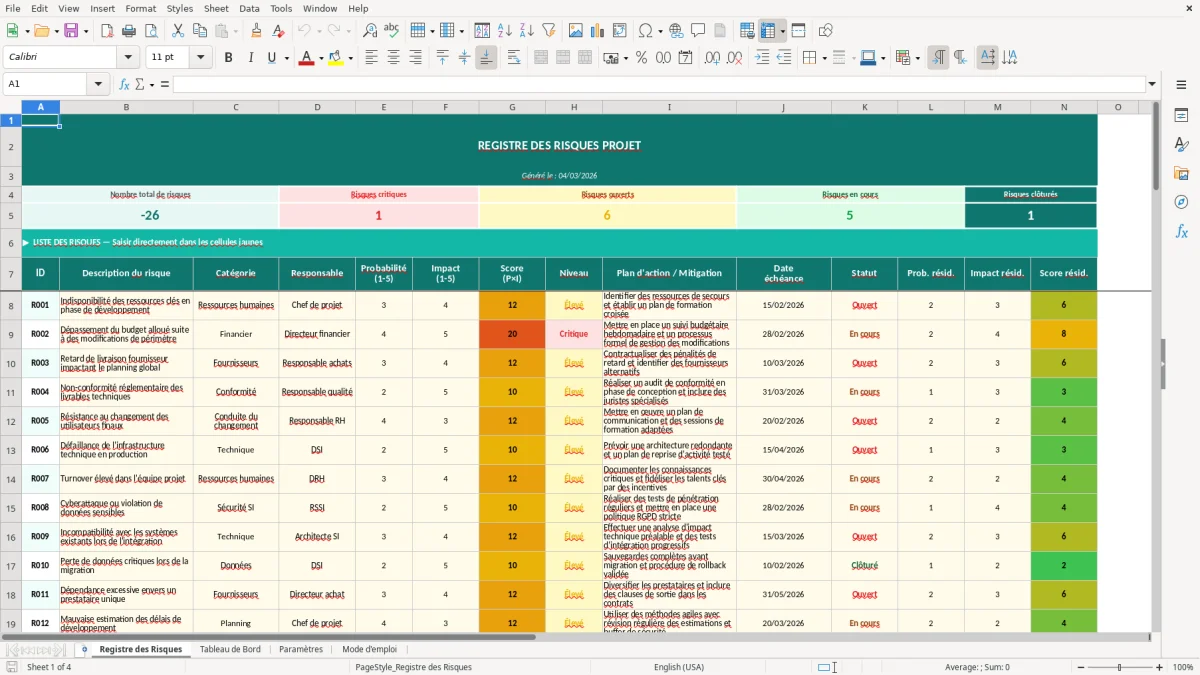Image resolution: width=1200 pixels, height=675 pixels.
Task: Open the sidebar Navigator panel
Action: pos(1181,202)
